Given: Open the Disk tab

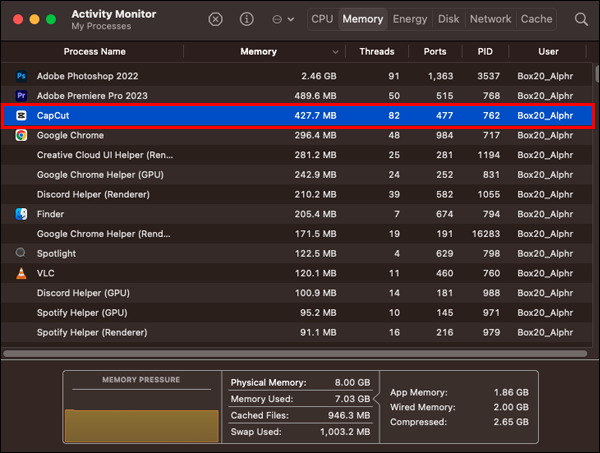Looking at the screenshot, I should coord(448,19).
